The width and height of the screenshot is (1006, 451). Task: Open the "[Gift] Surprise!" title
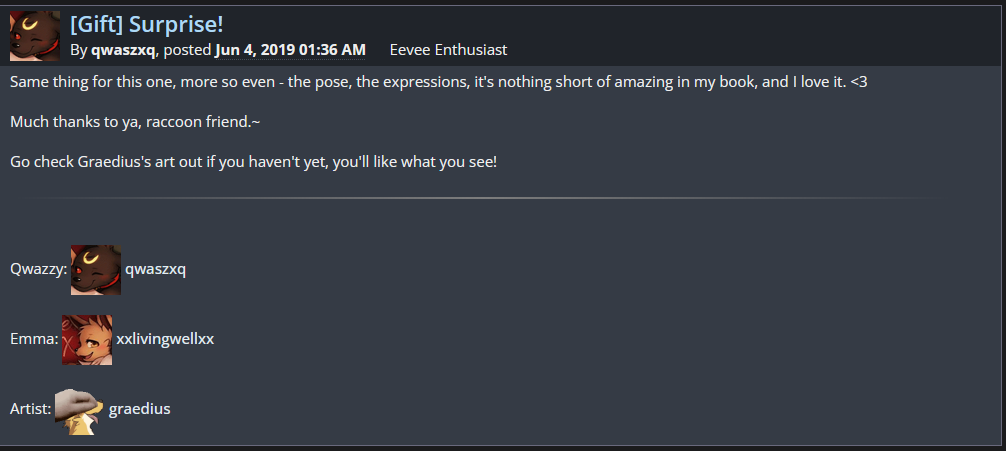tap(146, 23)
